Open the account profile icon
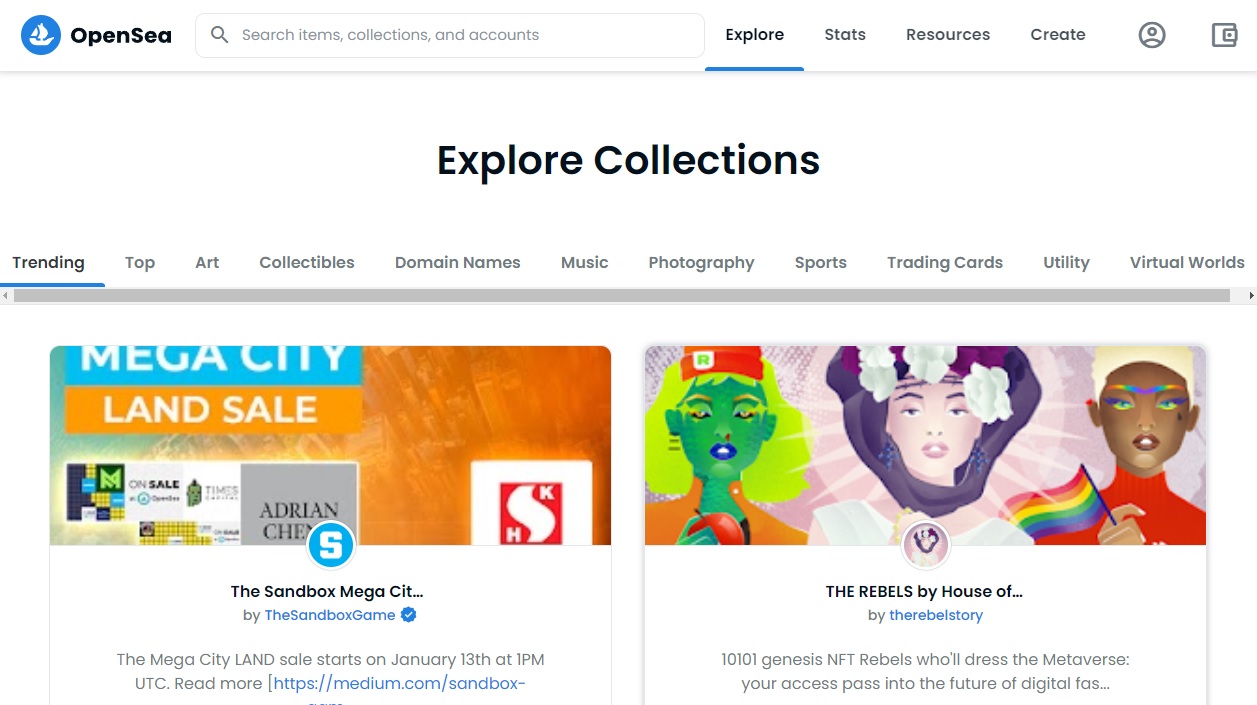This screenshot has width=1257, height=705. [x=1152, y=35]
